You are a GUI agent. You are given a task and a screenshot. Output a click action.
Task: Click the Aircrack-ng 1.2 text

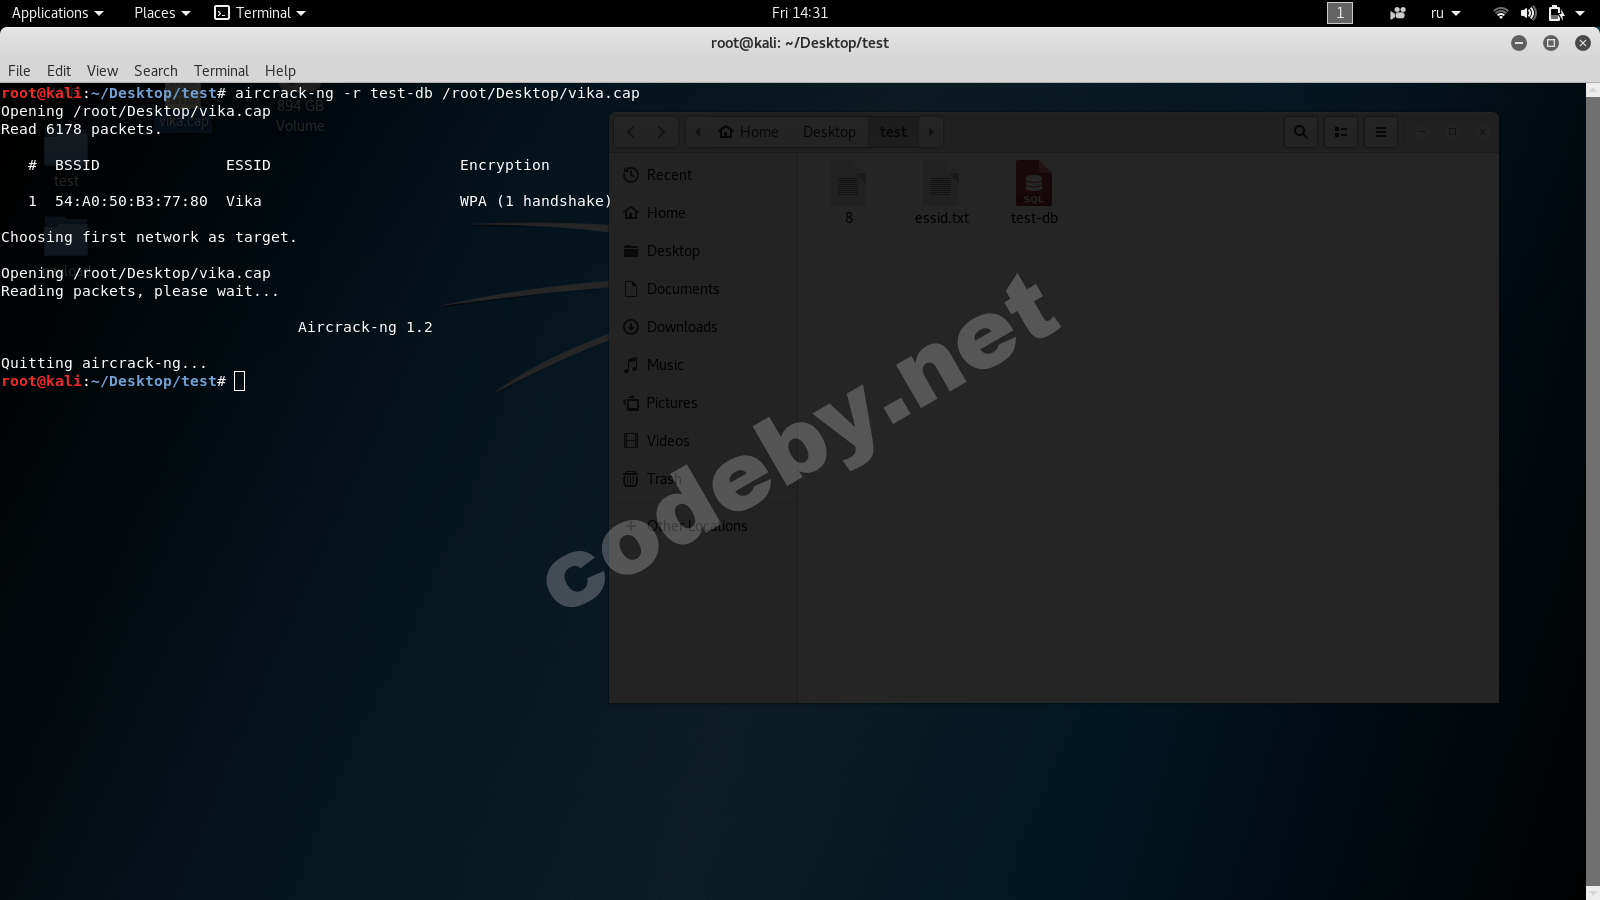tap(365, 327)
